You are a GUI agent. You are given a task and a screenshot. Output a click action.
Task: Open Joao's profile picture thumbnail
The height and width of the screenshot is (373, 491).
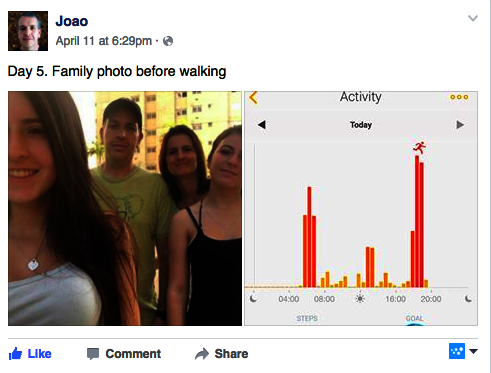tap(28, 31)
